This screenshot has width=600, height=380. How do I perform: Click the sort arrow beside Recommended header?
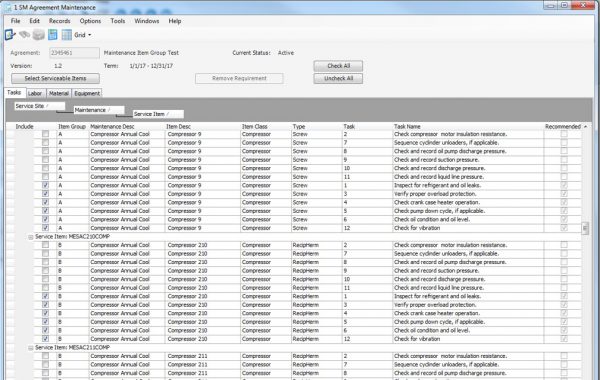[585, 127]
